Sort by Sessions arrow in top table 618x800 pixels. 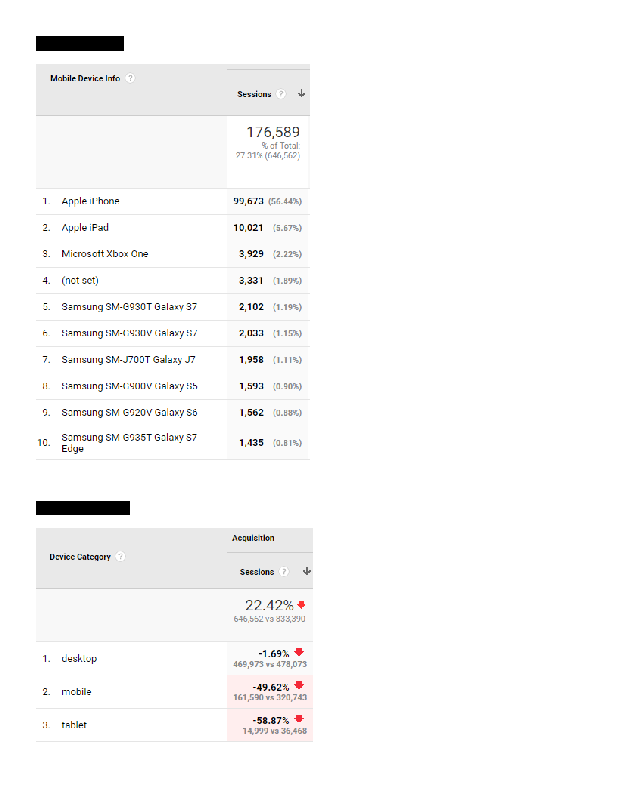302,93
